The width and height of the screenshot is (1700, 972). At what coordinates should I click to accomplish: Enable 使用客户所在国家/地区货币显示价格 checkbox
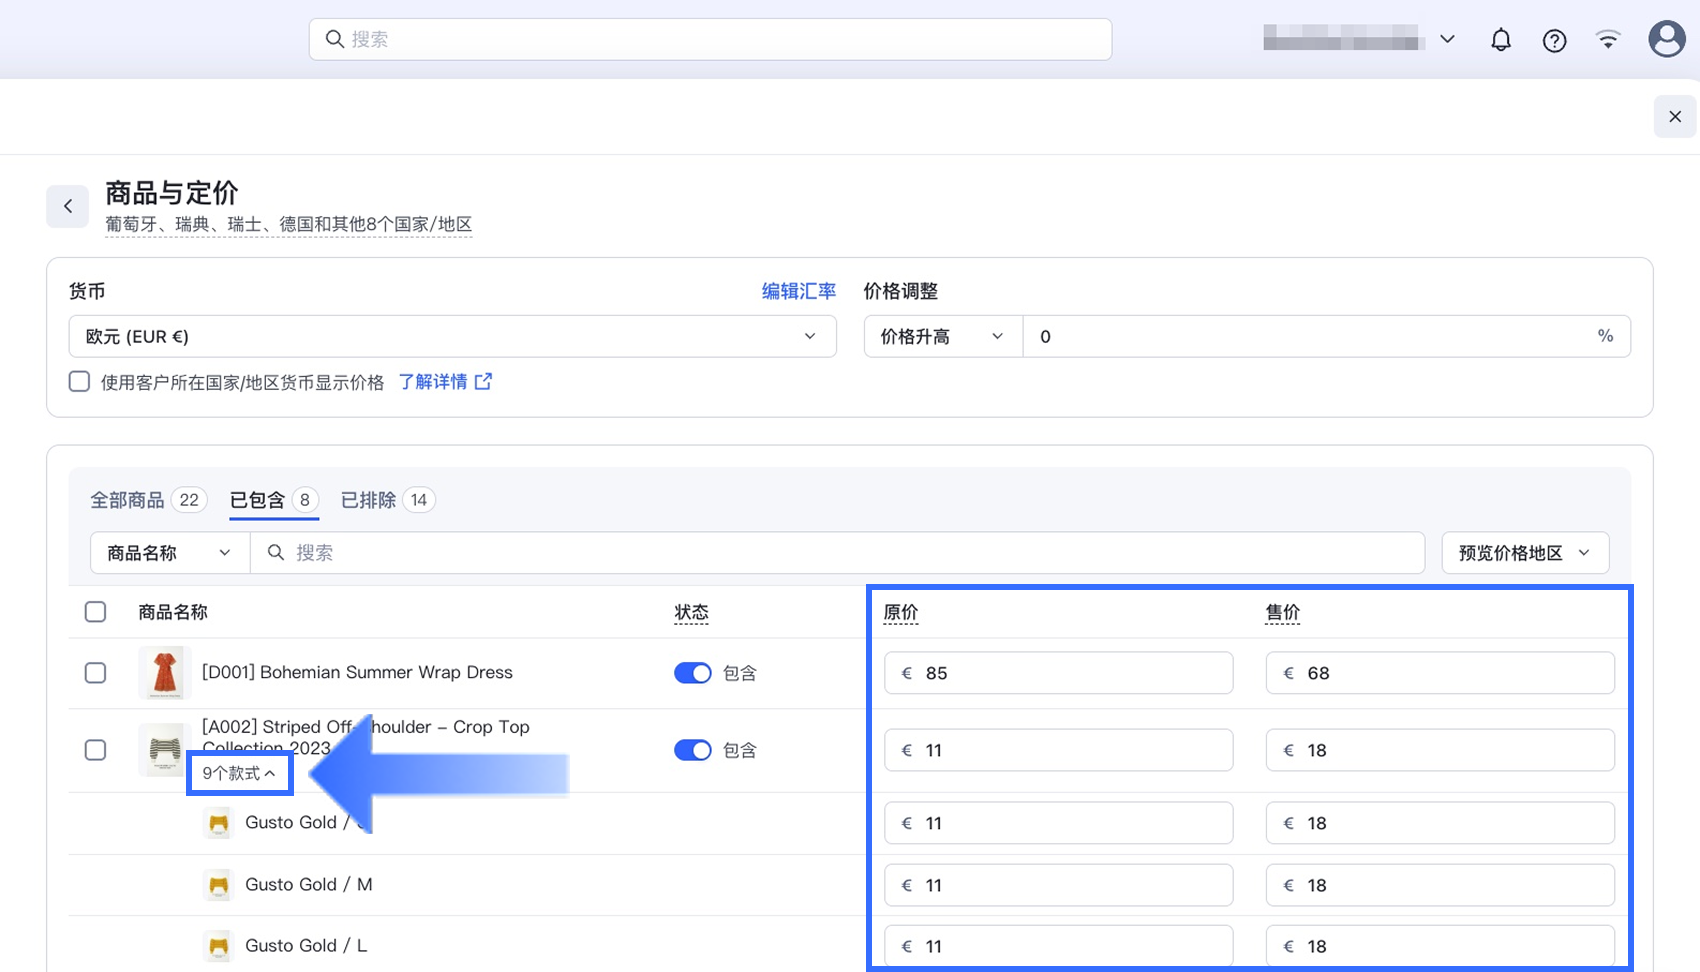point(79,382)
